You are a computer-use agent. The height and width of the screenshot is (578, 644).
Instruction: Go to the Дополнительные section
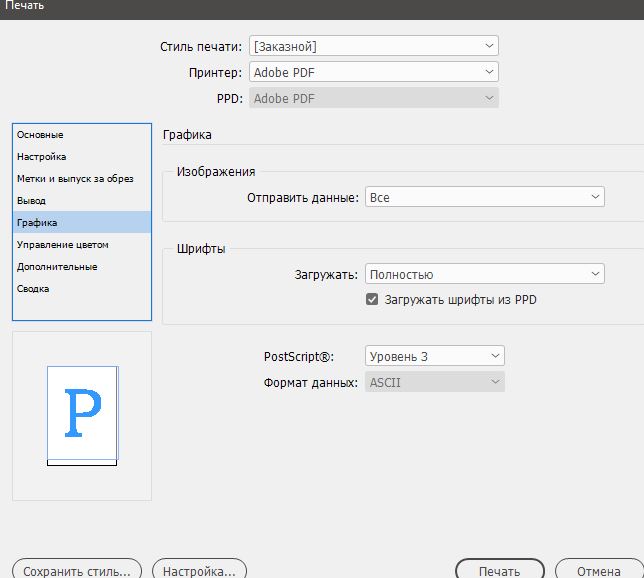click(x=82, y=267)
